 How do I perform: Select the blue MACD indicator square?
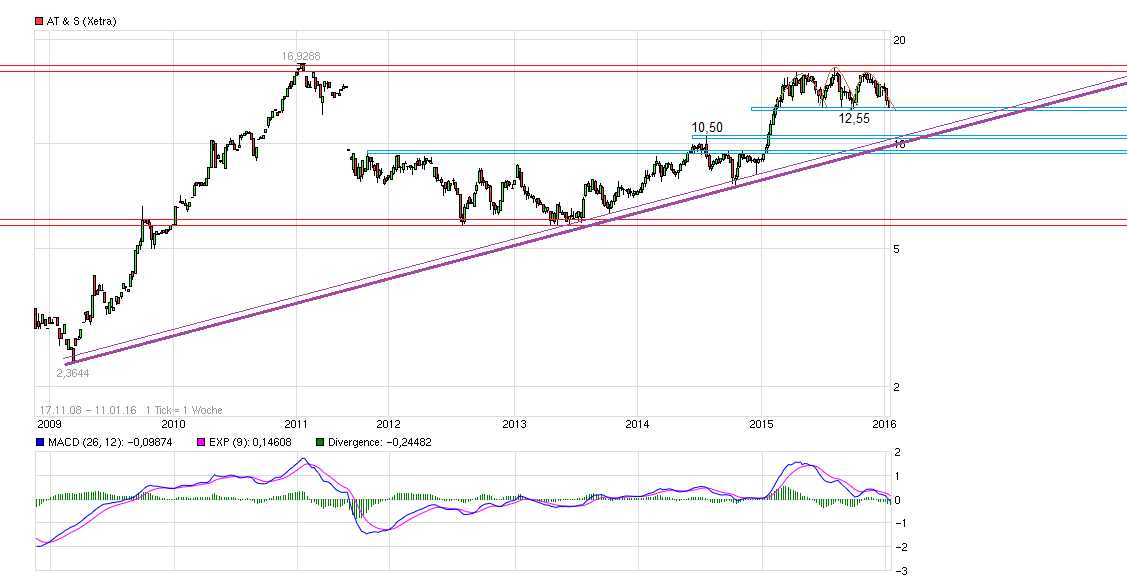39,440
